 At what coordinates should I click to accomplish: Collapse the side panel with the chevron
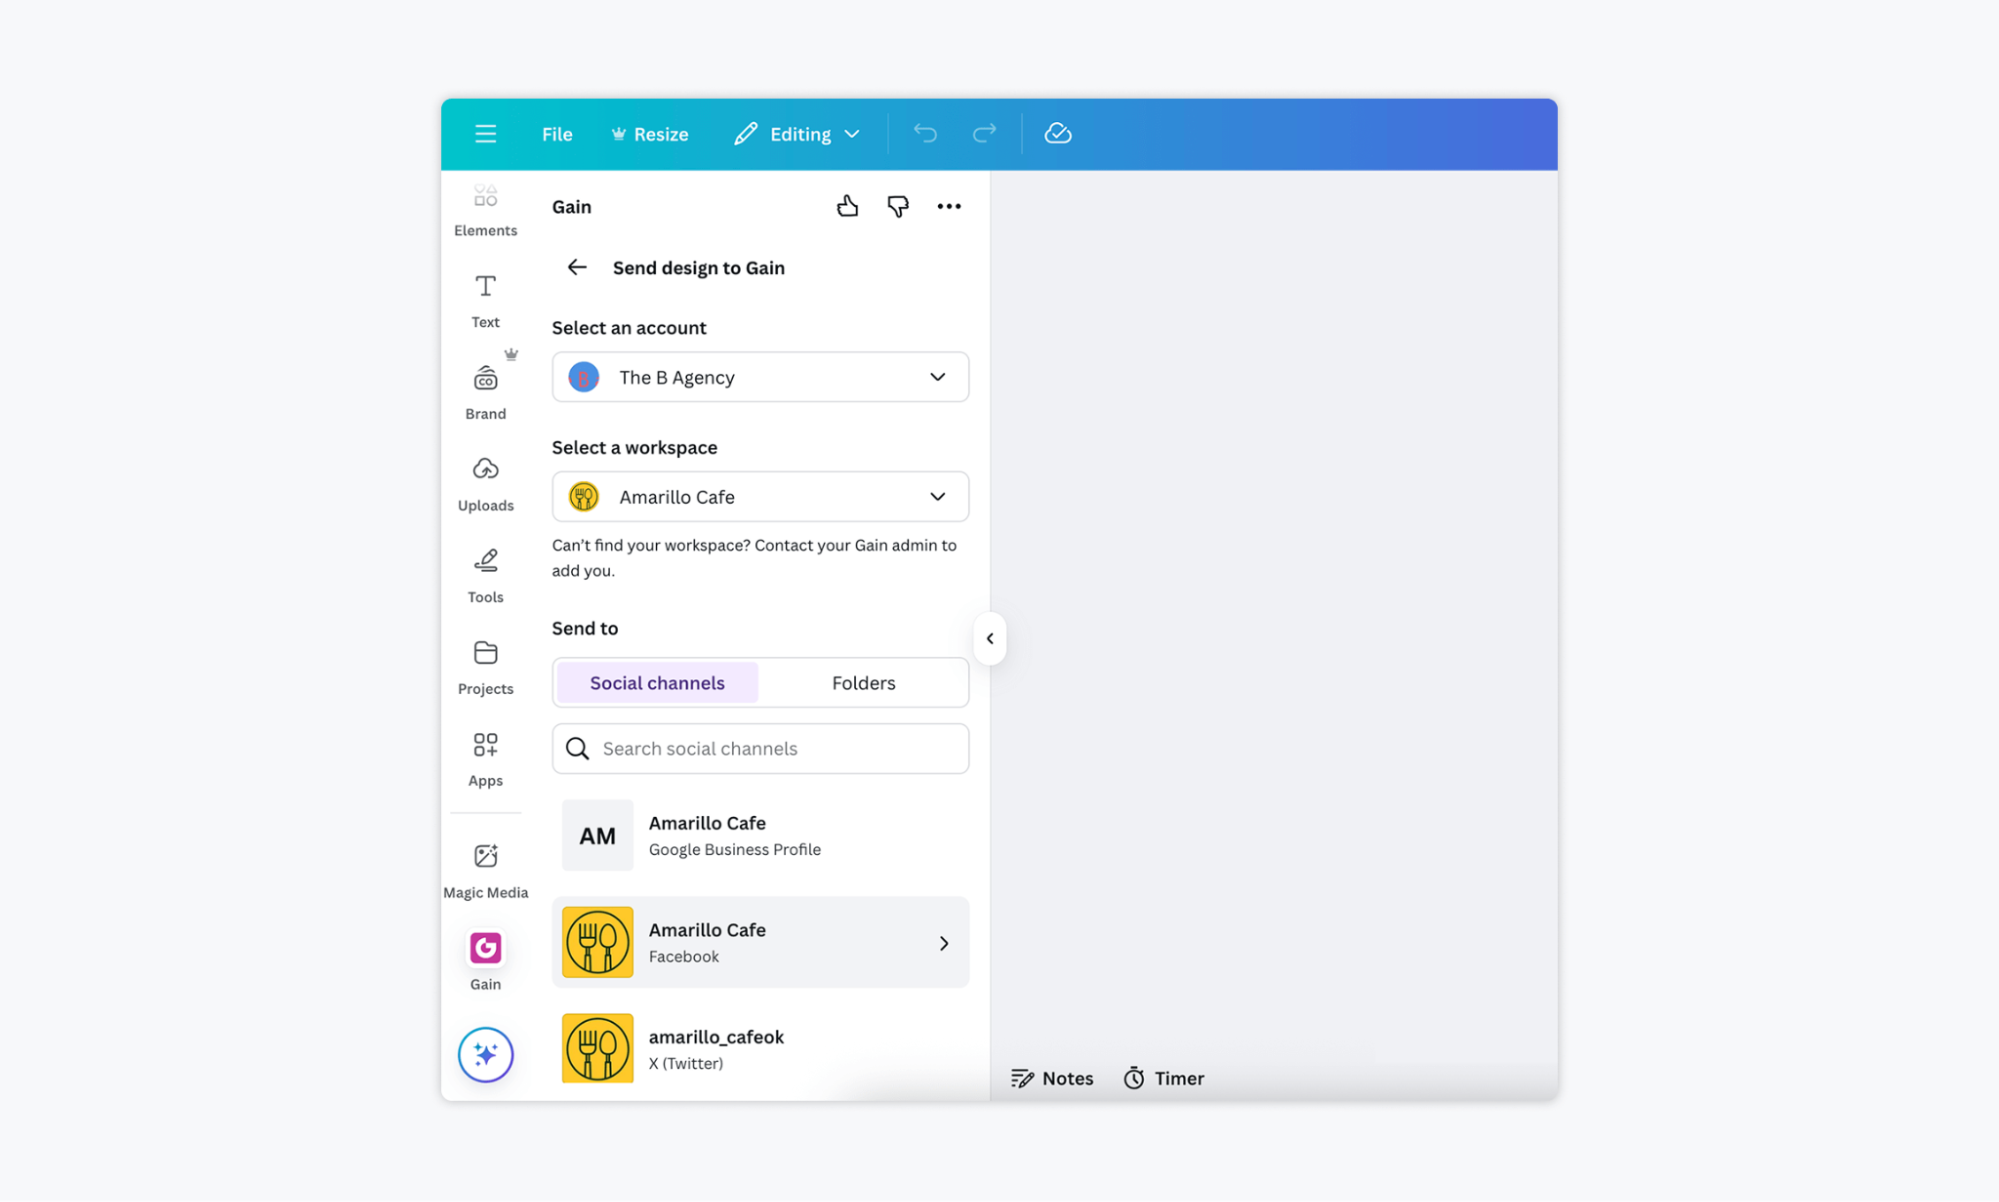[989, 638]
